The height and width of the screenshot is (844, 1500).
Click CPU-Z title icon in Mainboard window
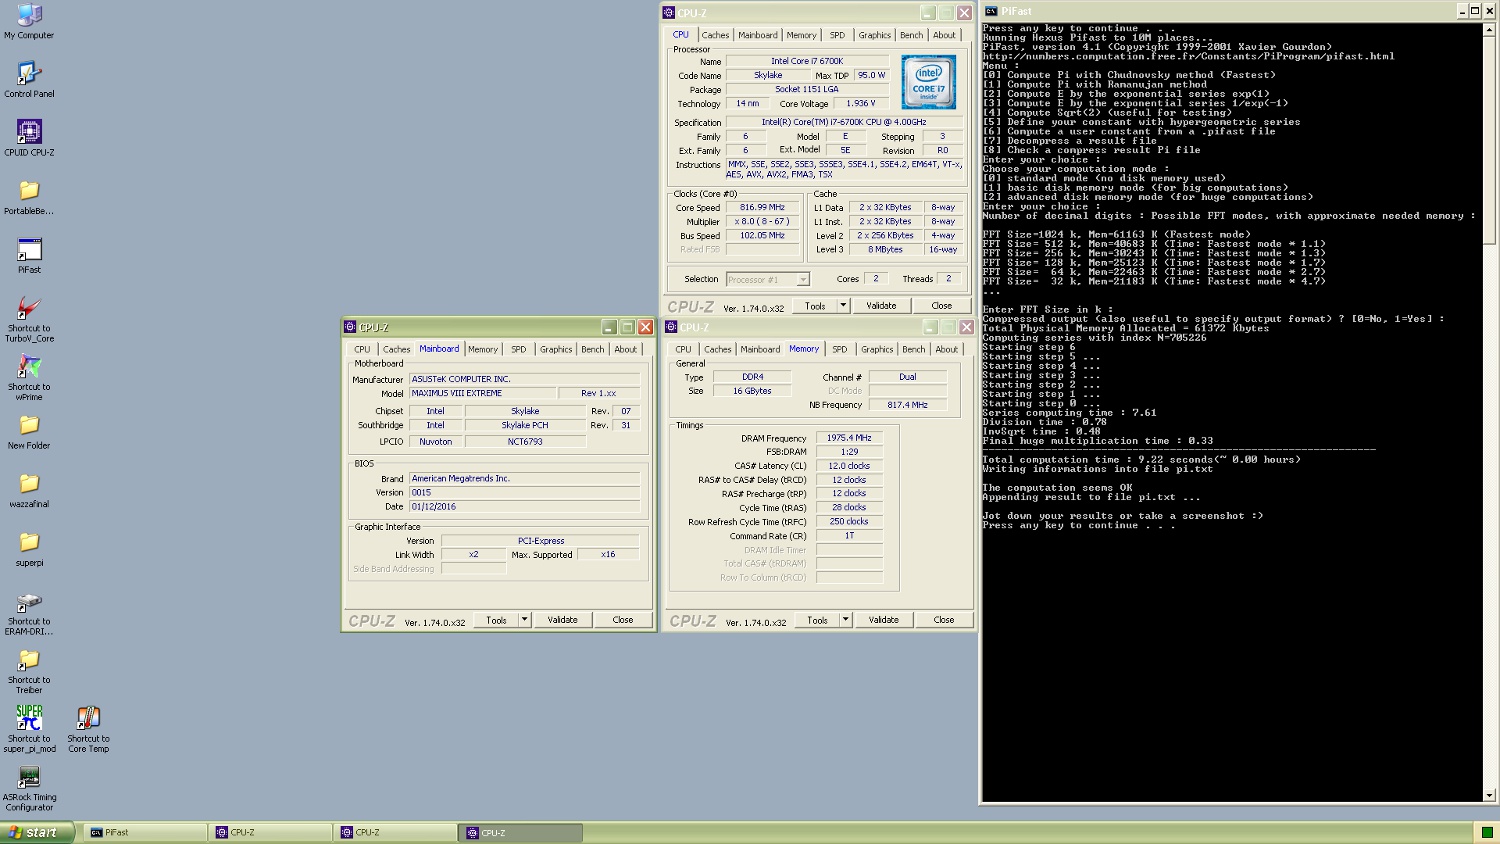[350, 327]
